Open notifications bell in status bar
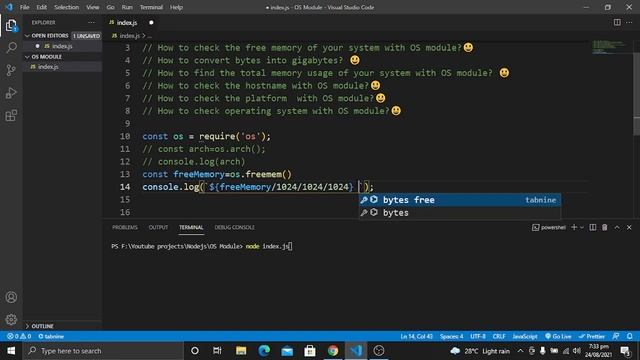The height and width of the screenshot is (360, 640). [630, 336]
